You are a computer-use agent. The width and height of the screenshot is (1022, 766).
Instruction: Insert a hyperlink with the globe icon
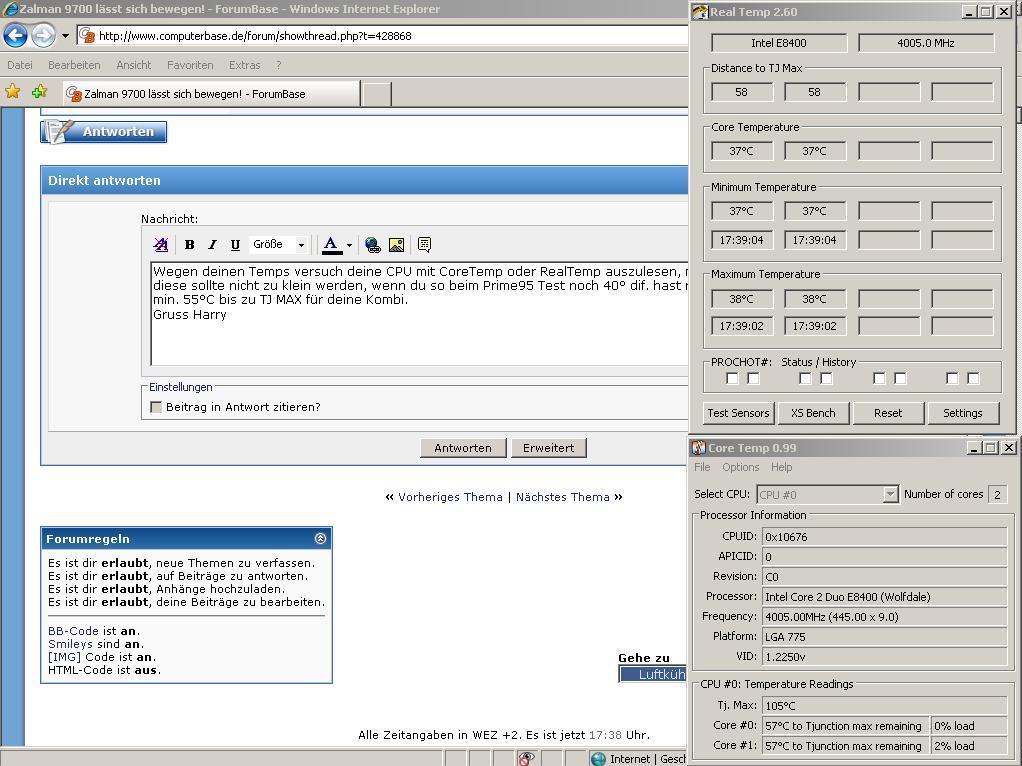372,244
